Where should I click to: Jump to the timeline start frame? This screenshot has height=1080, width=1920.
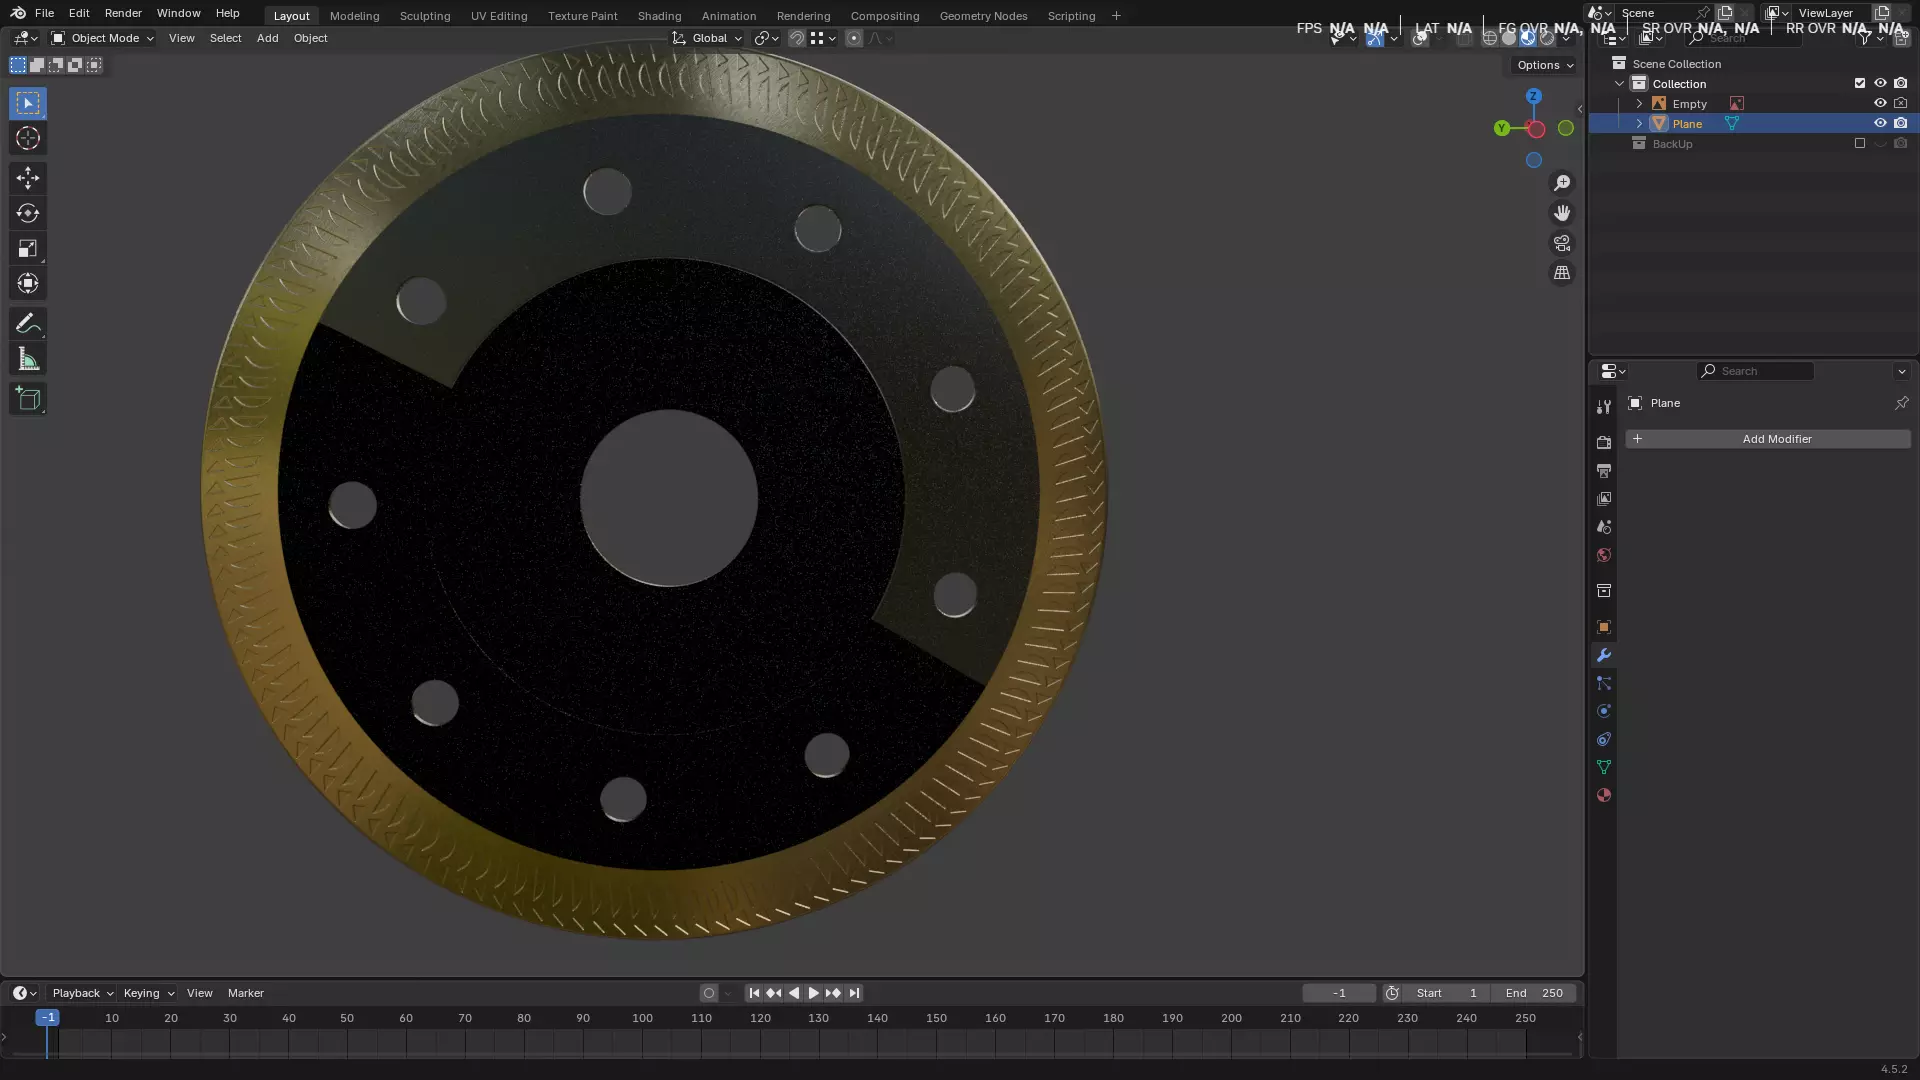click(x=754, y=993)
